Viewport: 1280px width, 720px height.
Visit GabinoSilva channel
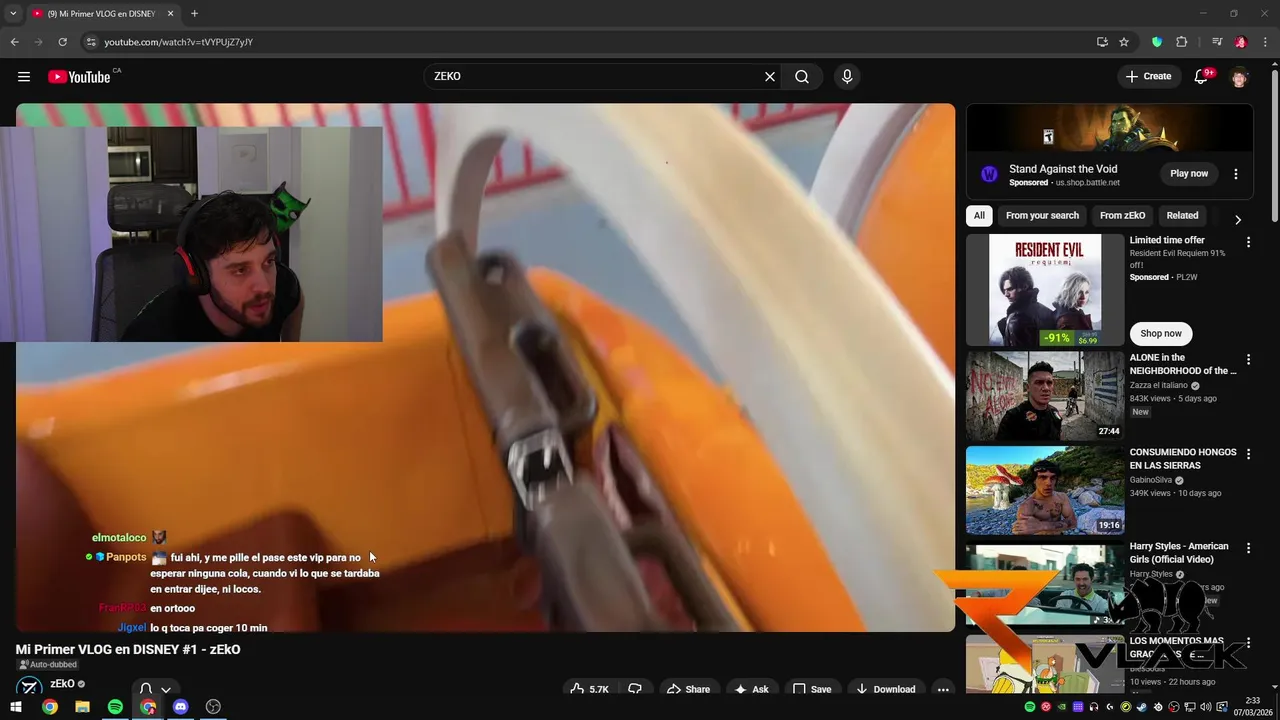(x=1151, y=480)
